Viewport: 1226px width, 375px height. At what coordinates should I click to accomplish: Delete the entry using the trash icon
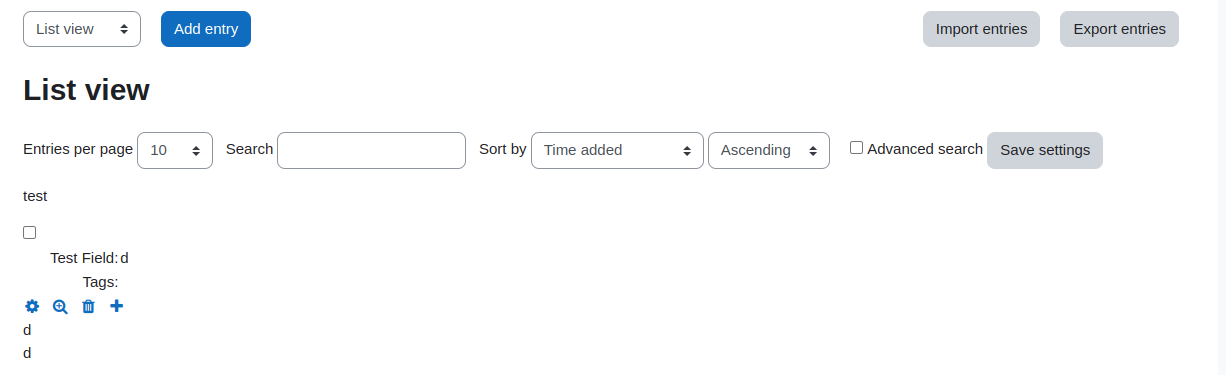pos(88,306)
